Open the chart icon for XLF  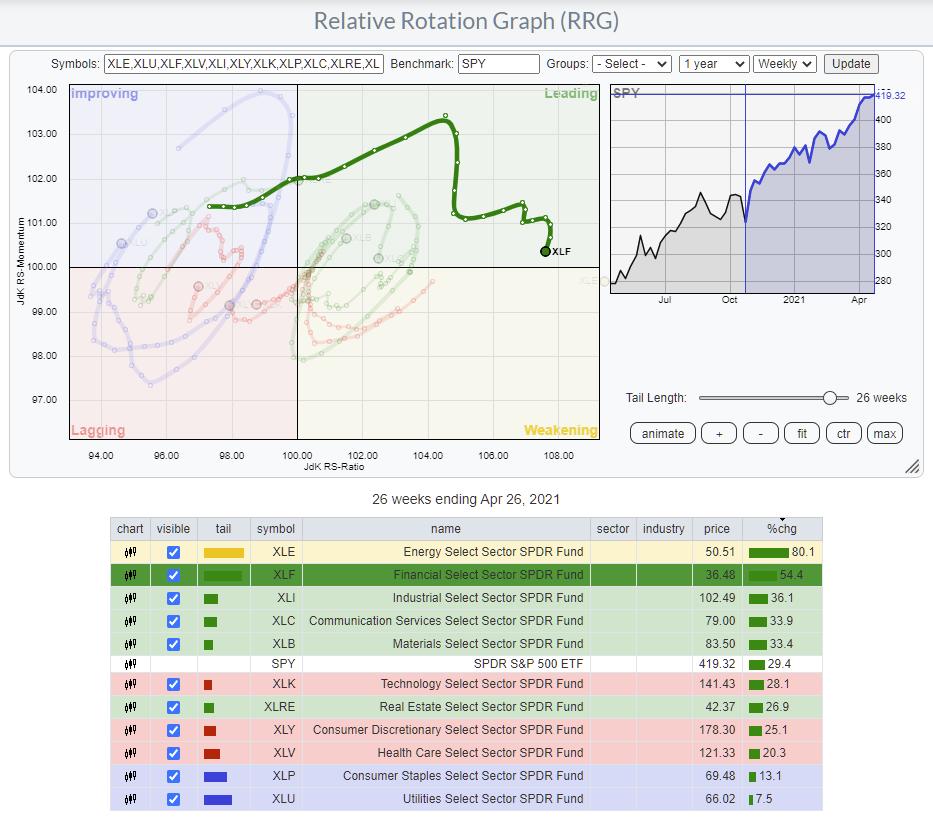130,575
